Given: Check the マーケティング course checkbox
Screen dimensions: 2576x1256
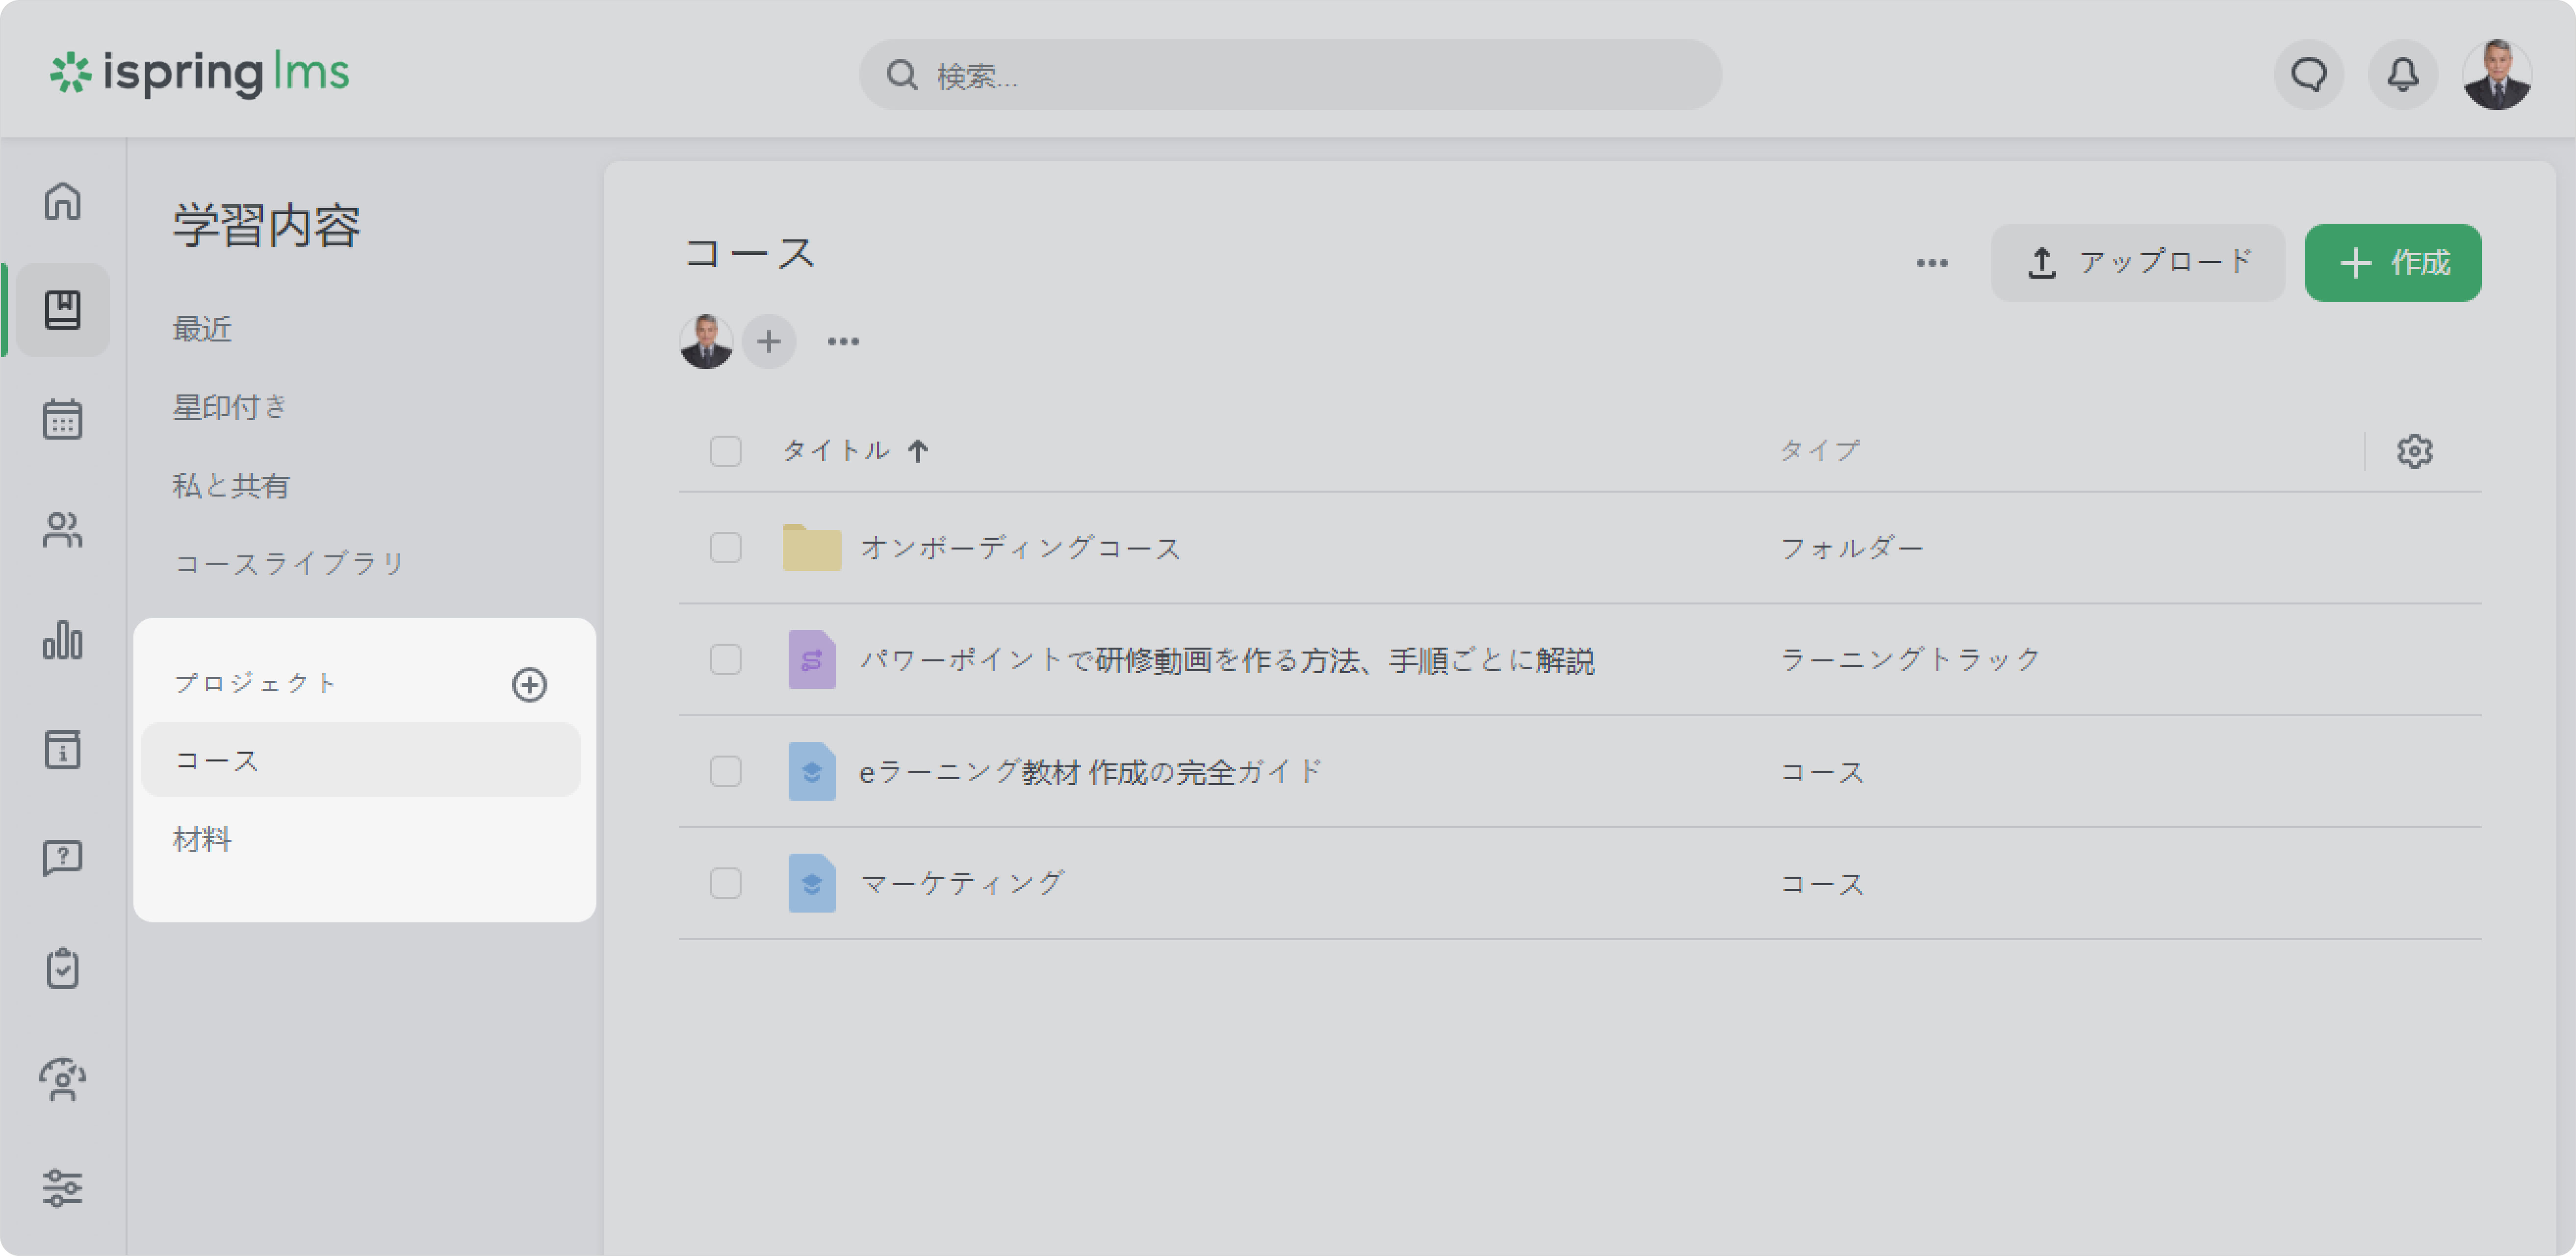Looking at the screenshot, I should tap(725, 884).
